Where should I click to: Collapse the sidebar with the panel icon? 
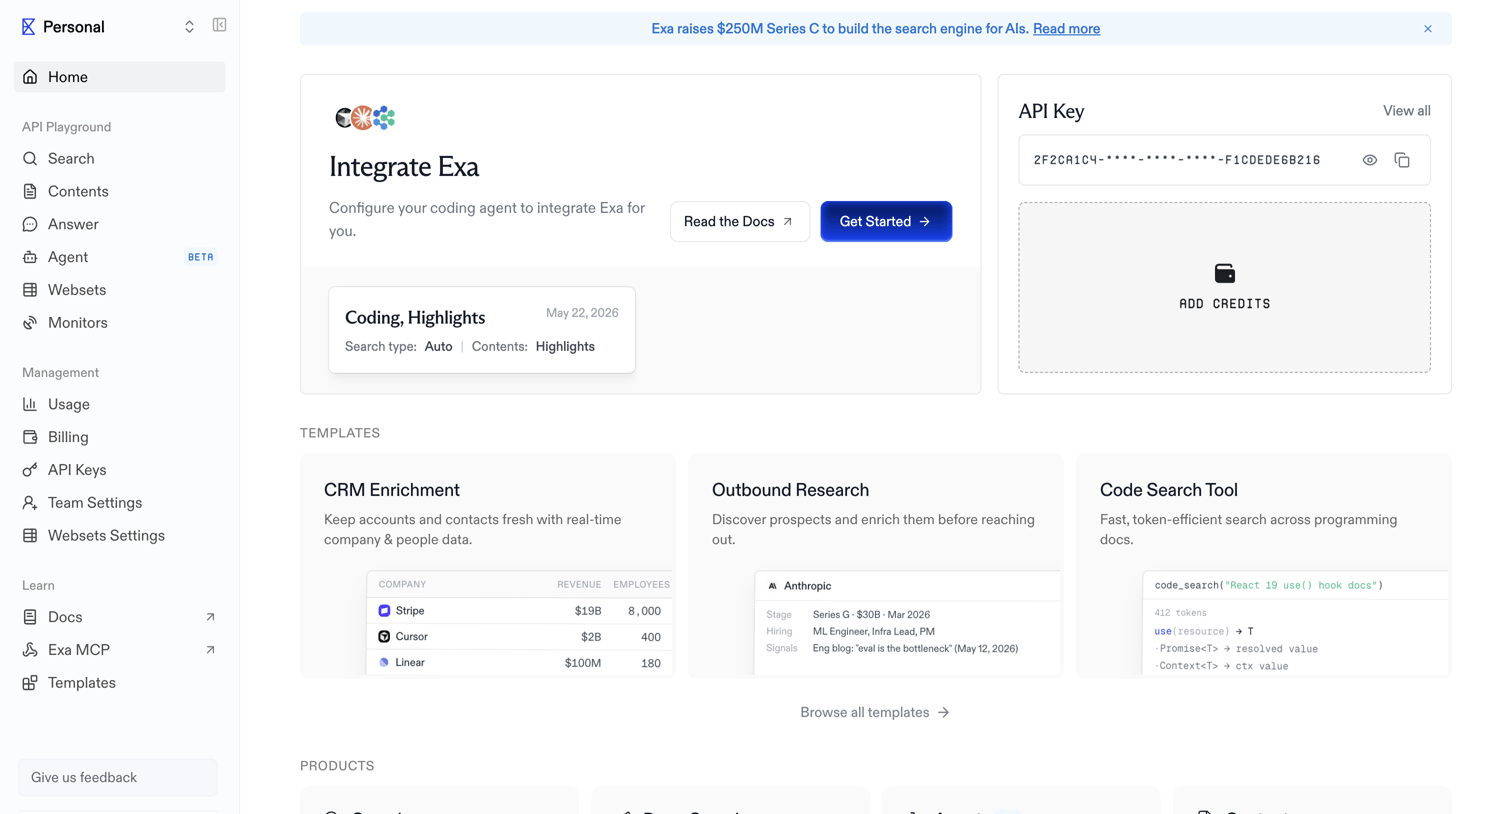(219, 25)
